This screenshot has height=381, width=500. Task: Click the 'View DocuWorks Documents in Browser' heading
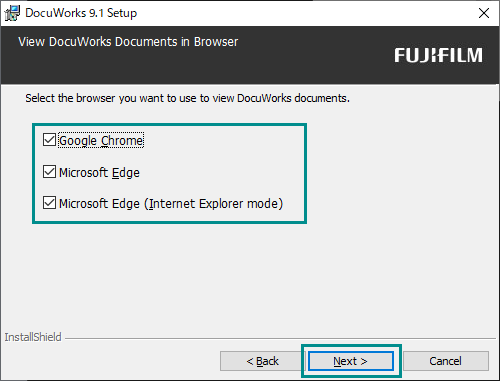[x=128, y=42]
